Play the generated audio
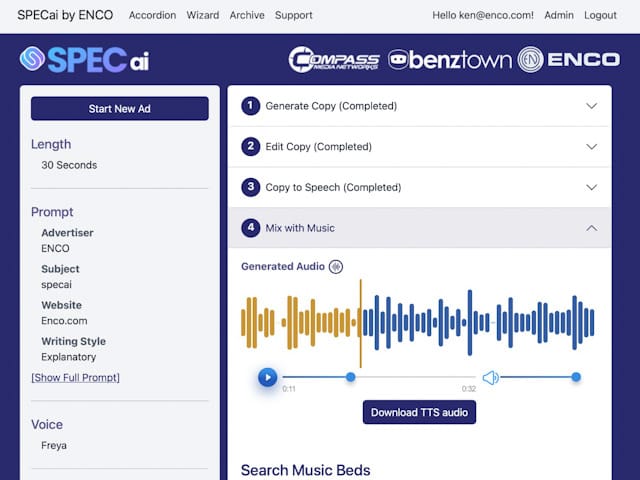The height and width of the screenshot is (480, 640). click(268, 377)
